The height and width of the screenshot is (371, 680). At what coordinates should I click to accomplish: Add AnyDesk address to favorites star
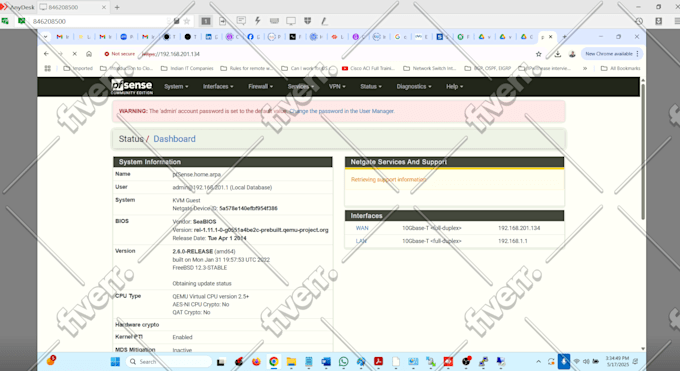click(186, 21)
